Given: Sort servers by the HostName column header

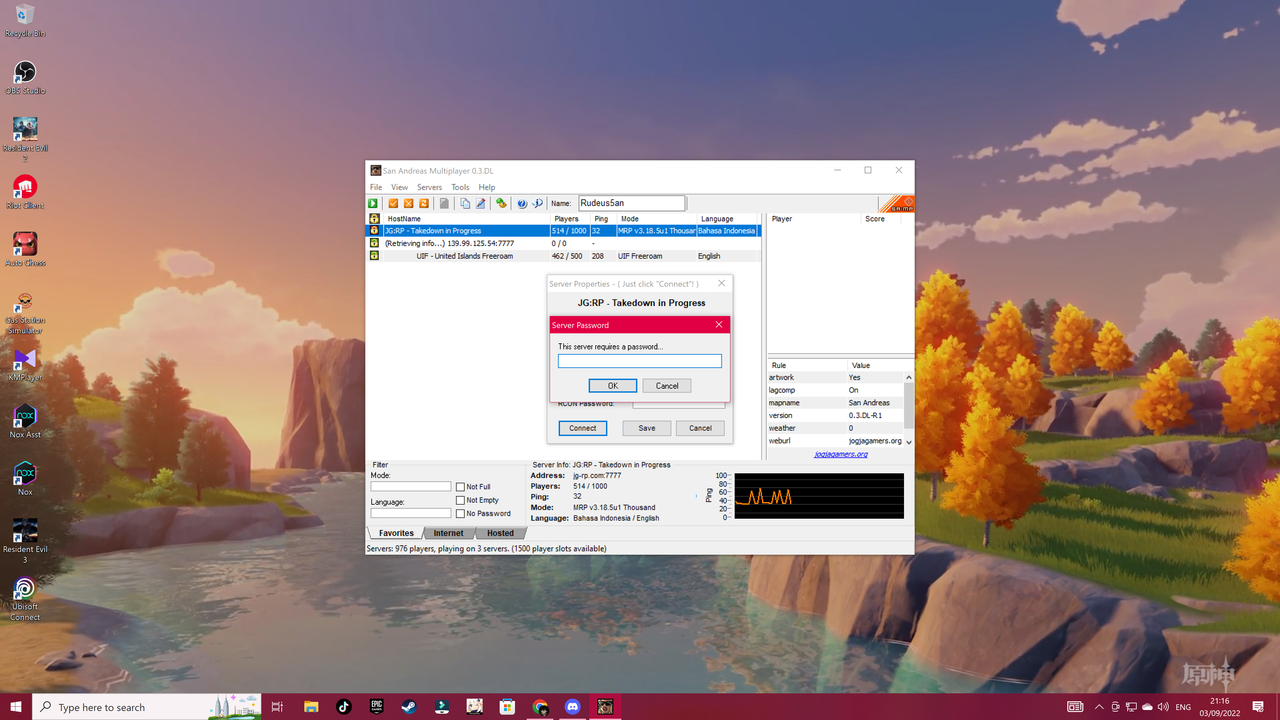Looking at the screenshot, I should pos(465,219).
